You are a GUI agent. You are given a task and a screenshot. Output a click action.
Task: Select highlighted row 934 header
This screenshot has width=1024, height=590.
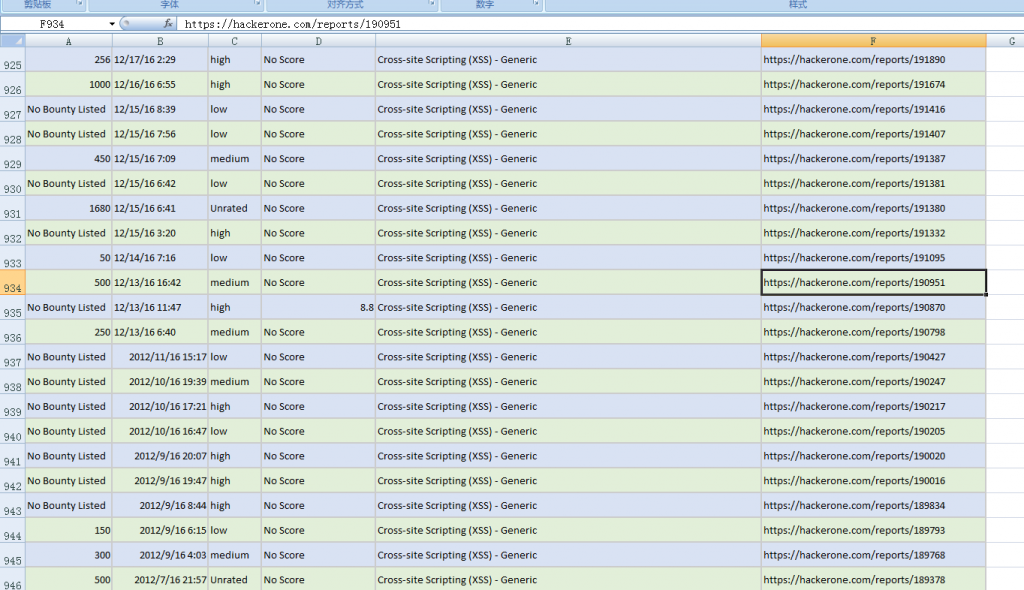12,283
